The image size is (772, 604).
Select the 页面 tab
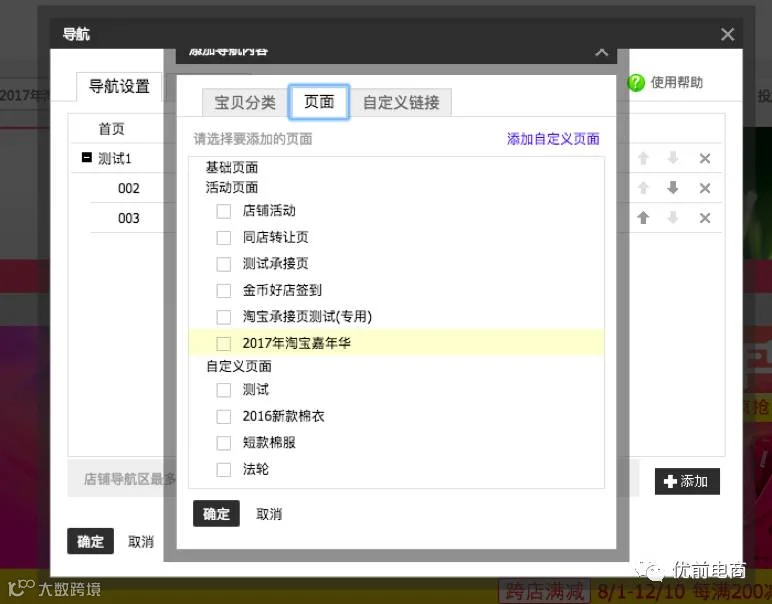[319, 101]
